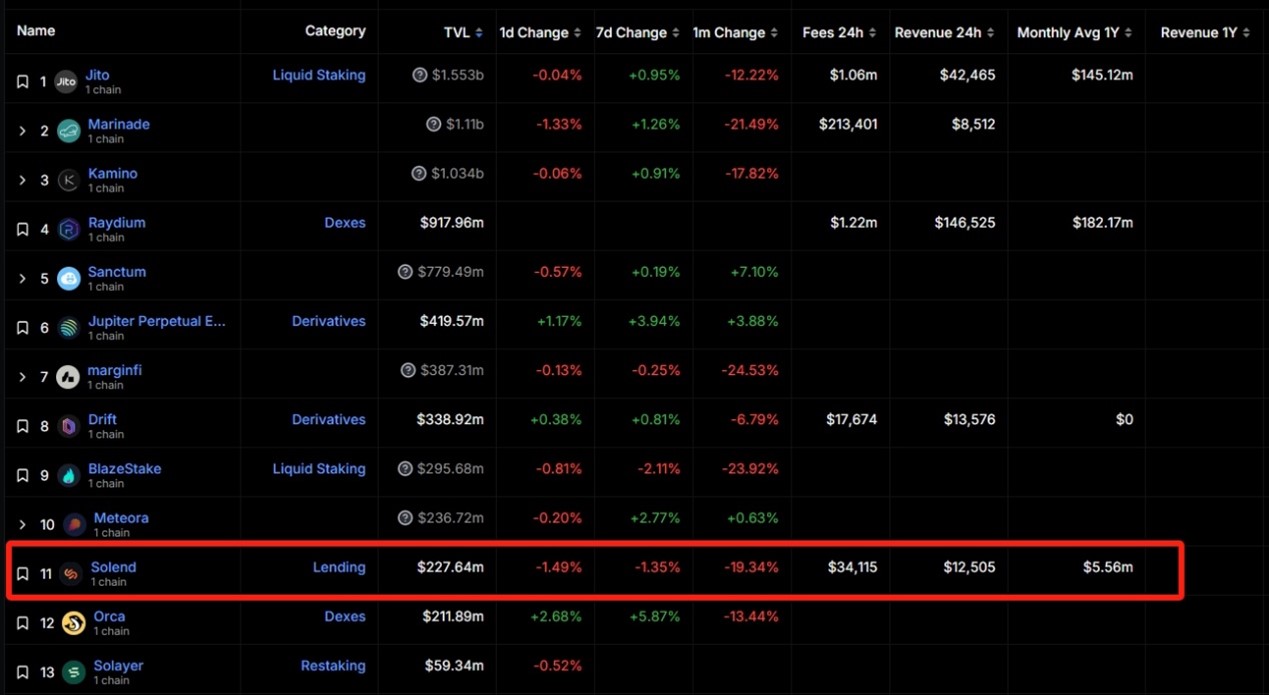Viewport: 1269px width, 695px height.
Task: Click the question mark icon beside Jito TVL
Action: pyautogui.click(x=420, y=75)
